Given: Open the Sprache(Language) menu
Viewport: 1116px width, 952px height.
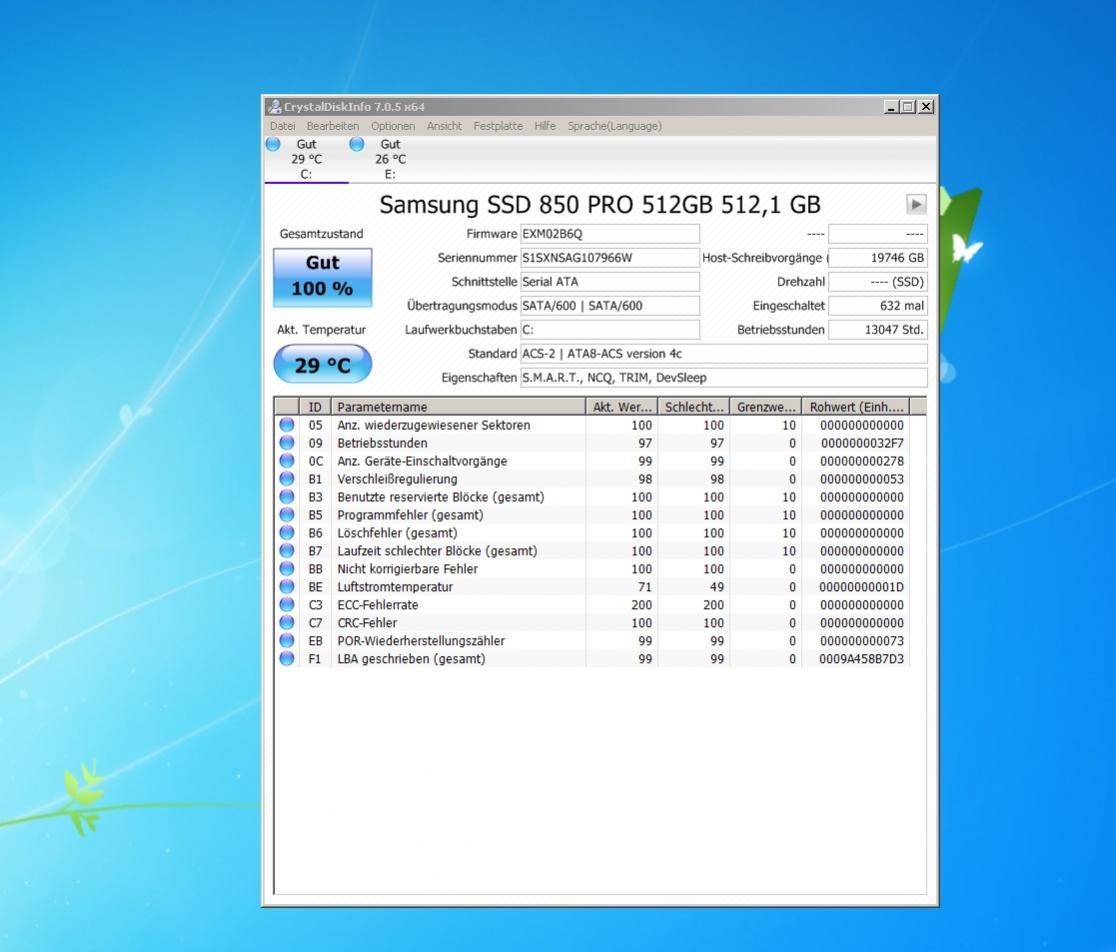Looking at the screenshot, I should (x=614, y=126).
